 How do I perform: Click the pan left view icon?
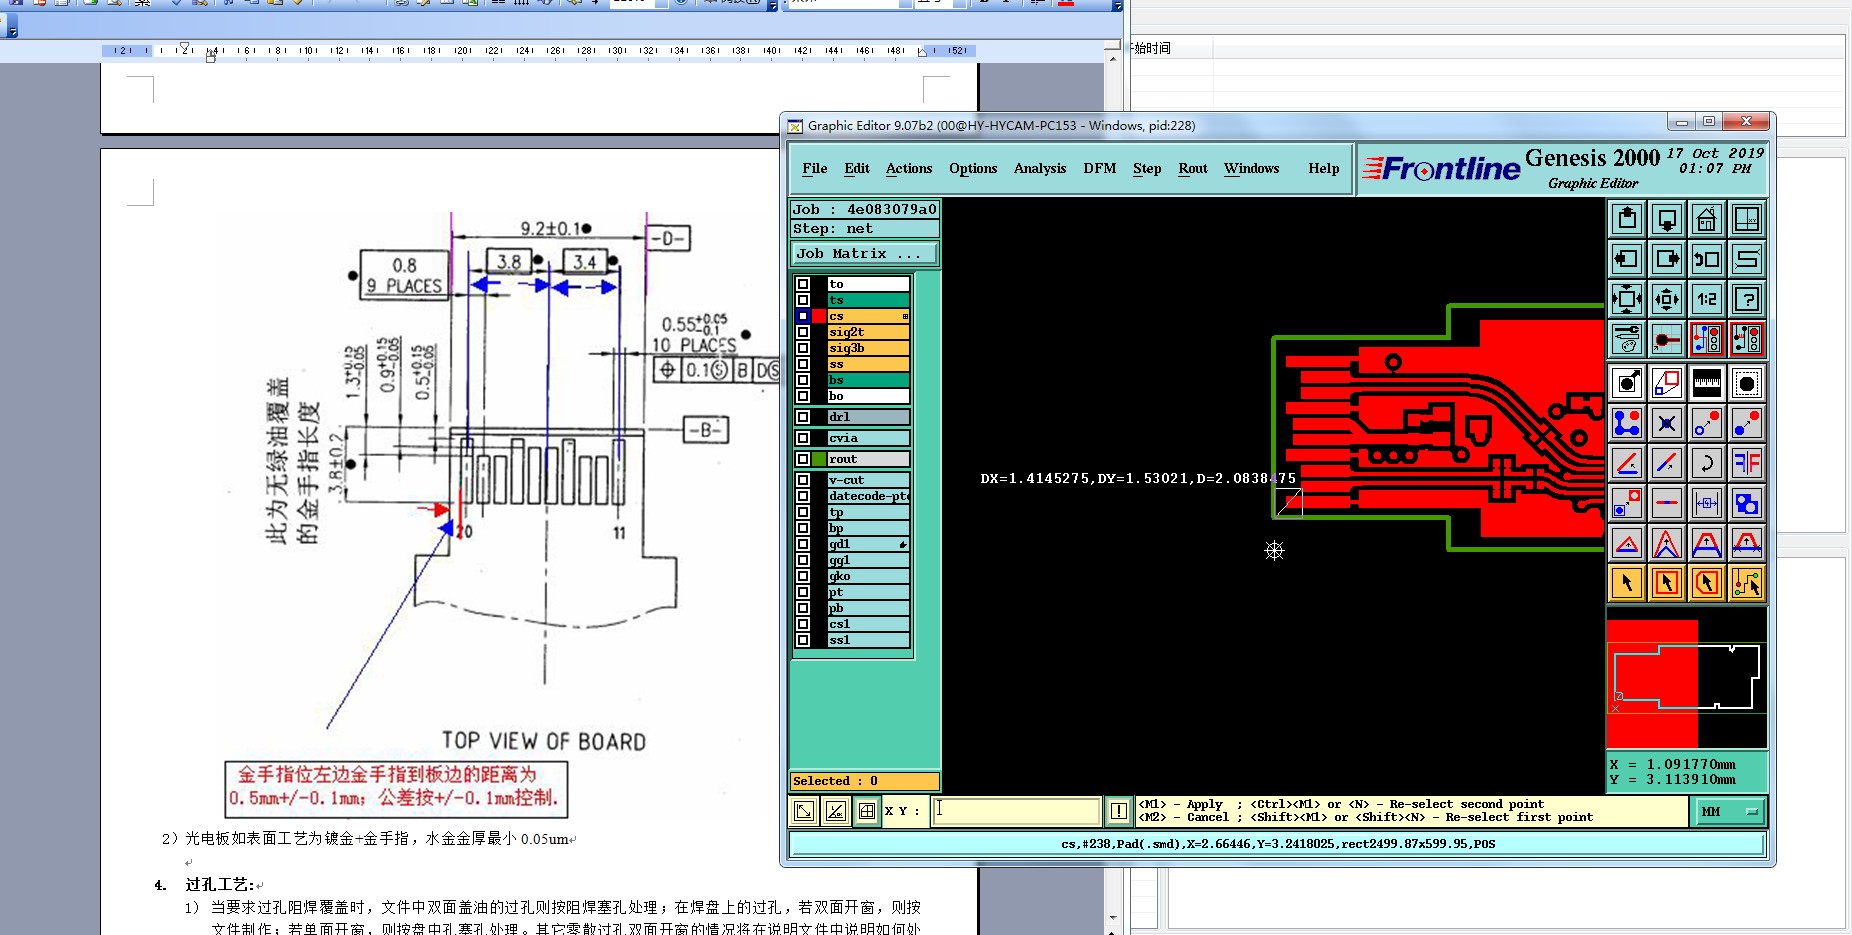(1627, 259)
